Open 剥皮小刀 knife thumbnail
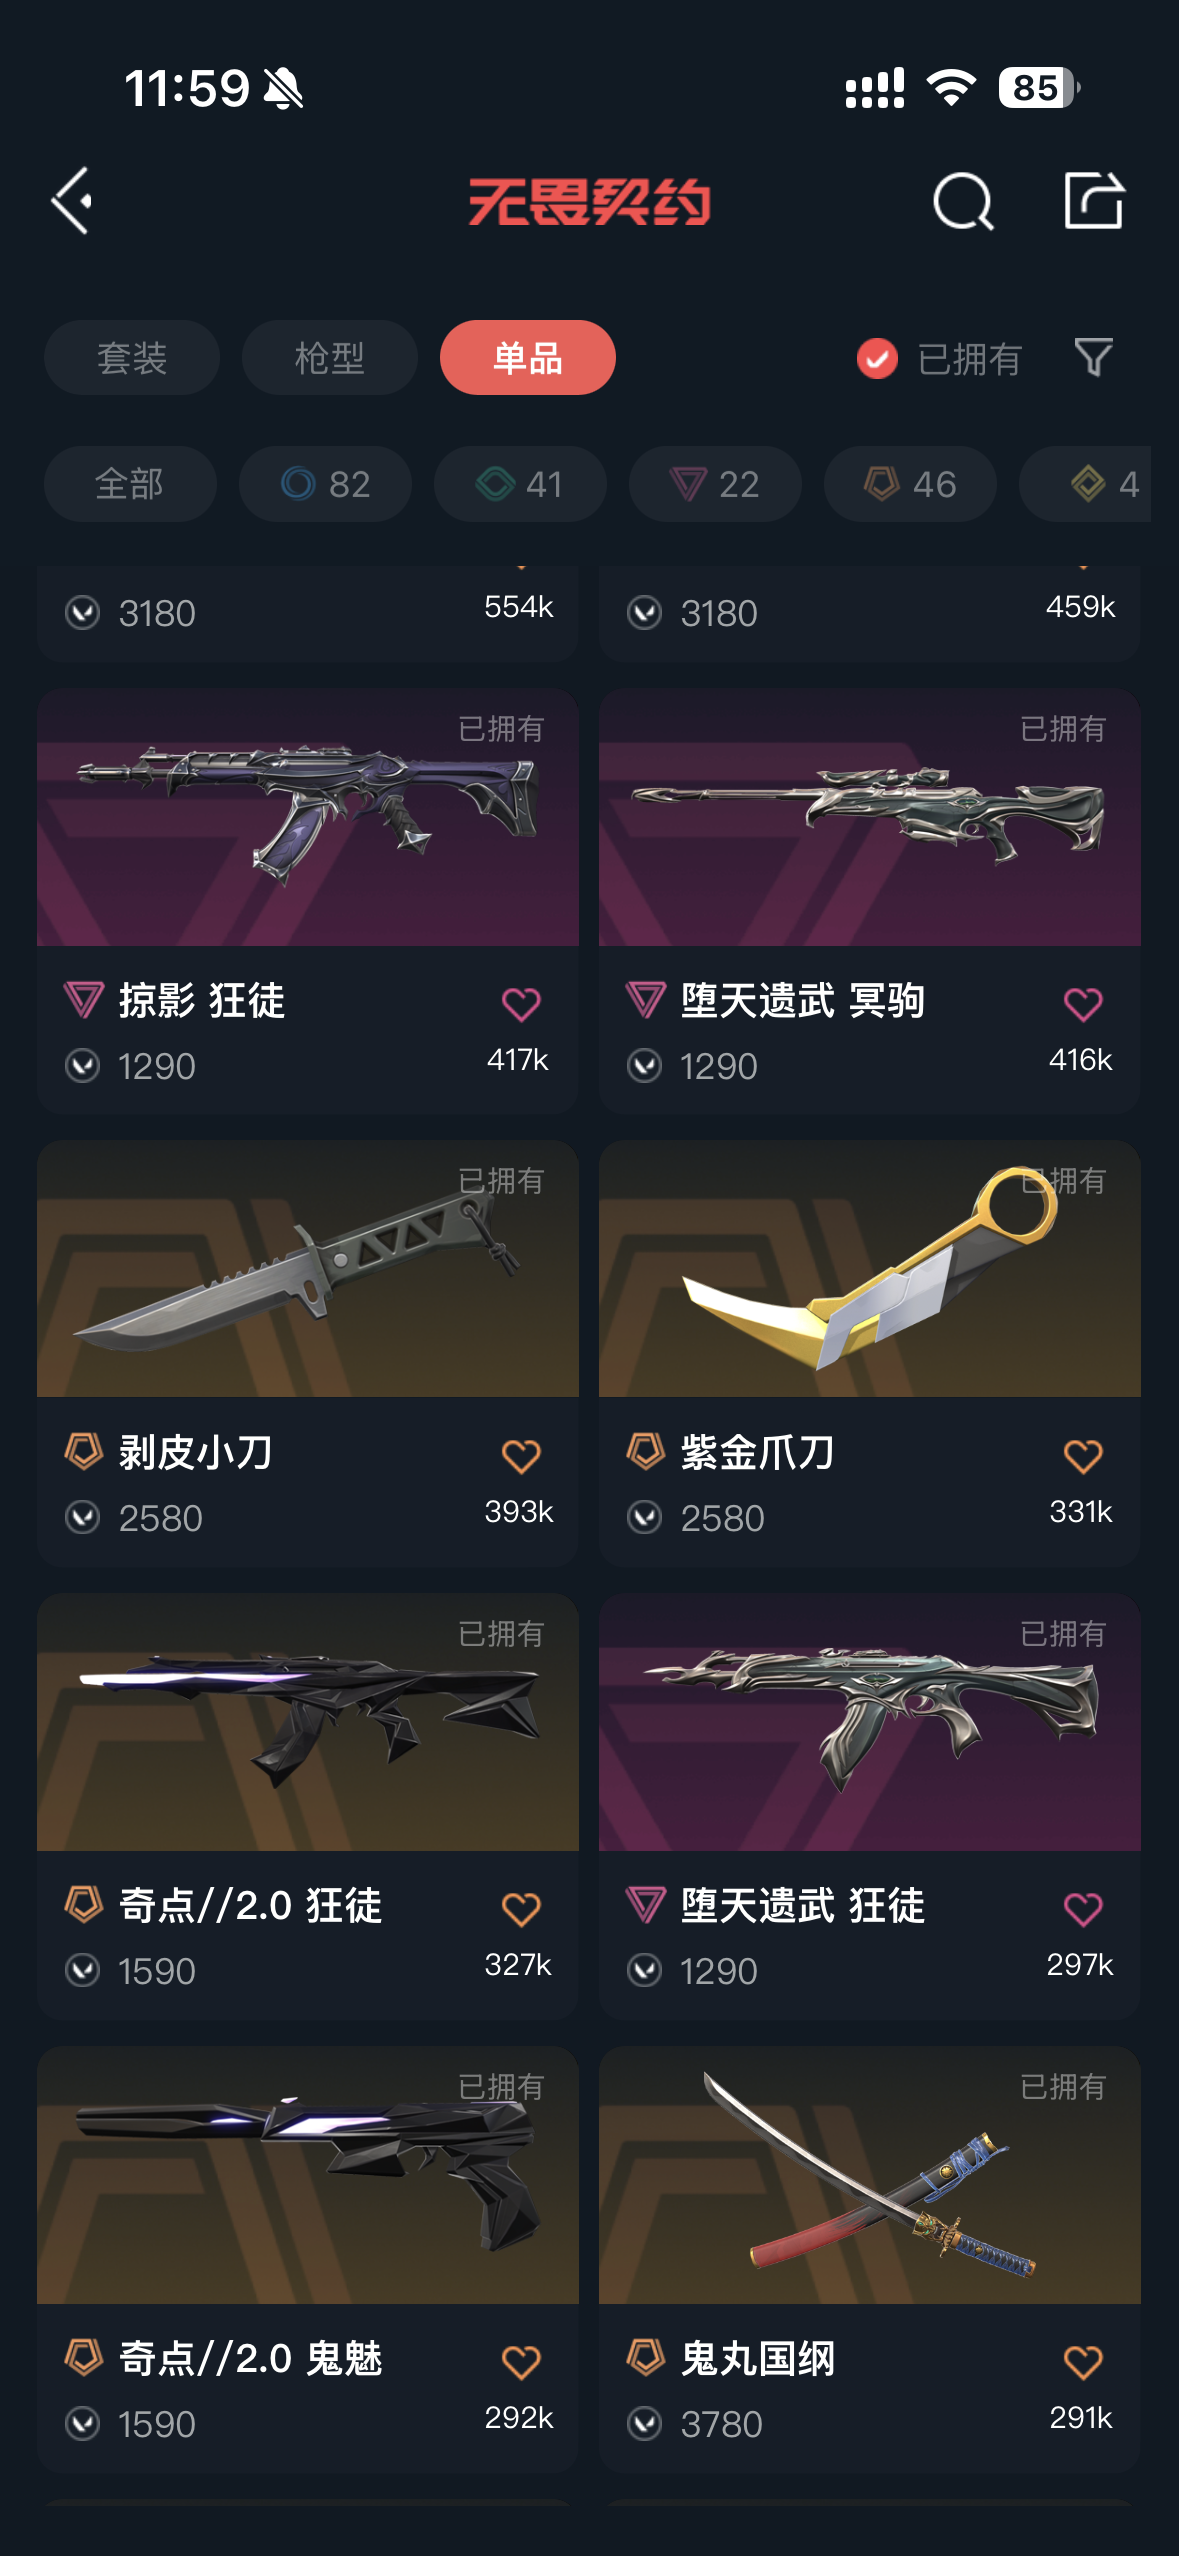 click(308, 1269)
